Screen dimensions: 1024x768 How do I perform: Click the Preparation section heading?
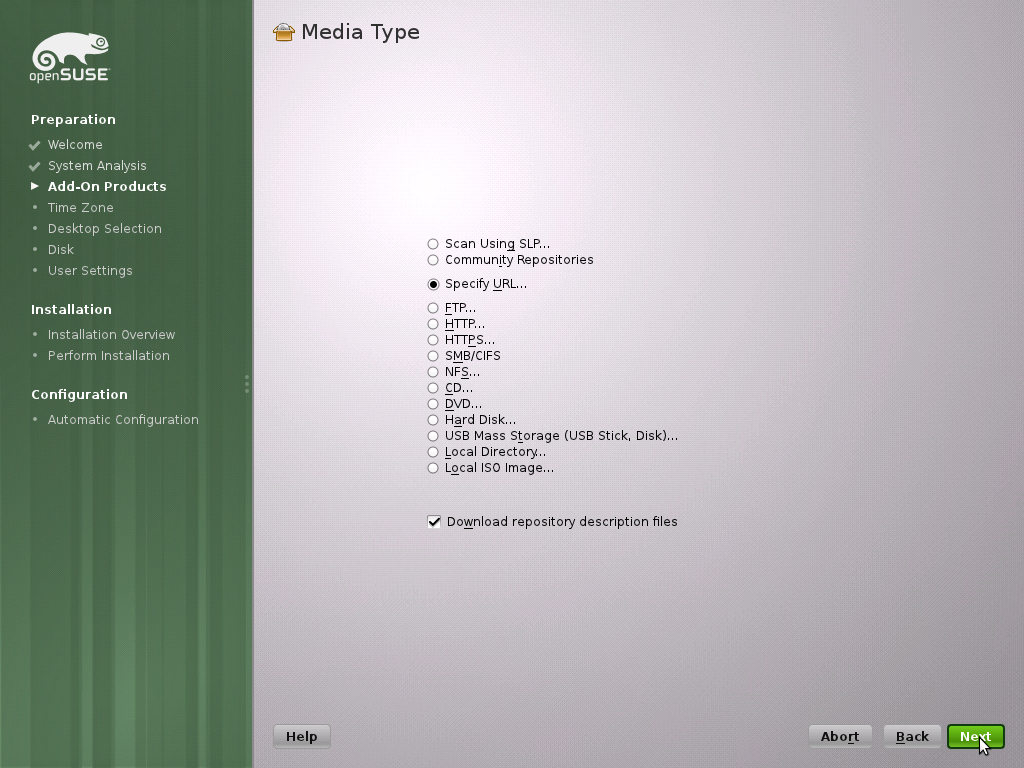(x=73, y=120)
